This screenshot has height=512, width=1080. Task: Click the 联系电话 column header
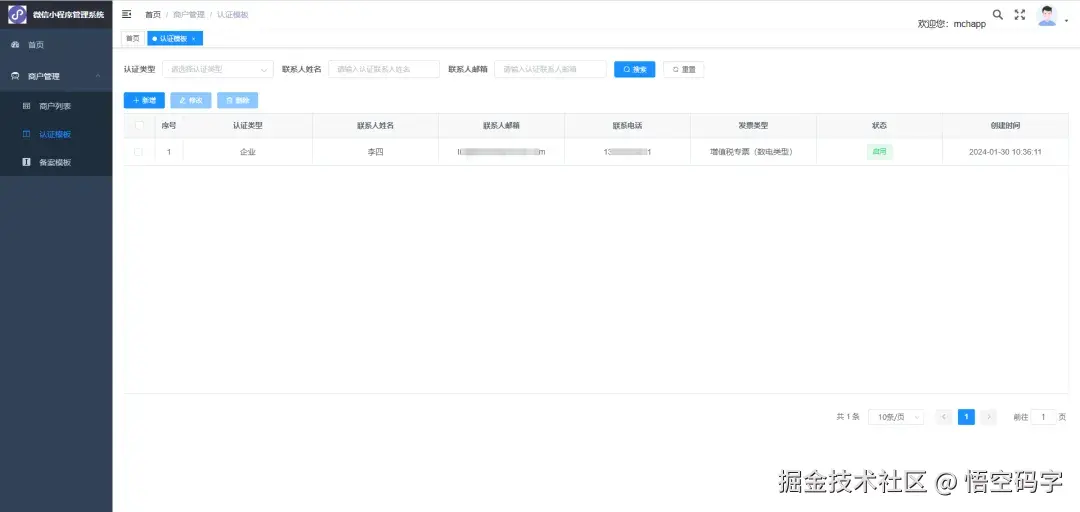point(627,126)
